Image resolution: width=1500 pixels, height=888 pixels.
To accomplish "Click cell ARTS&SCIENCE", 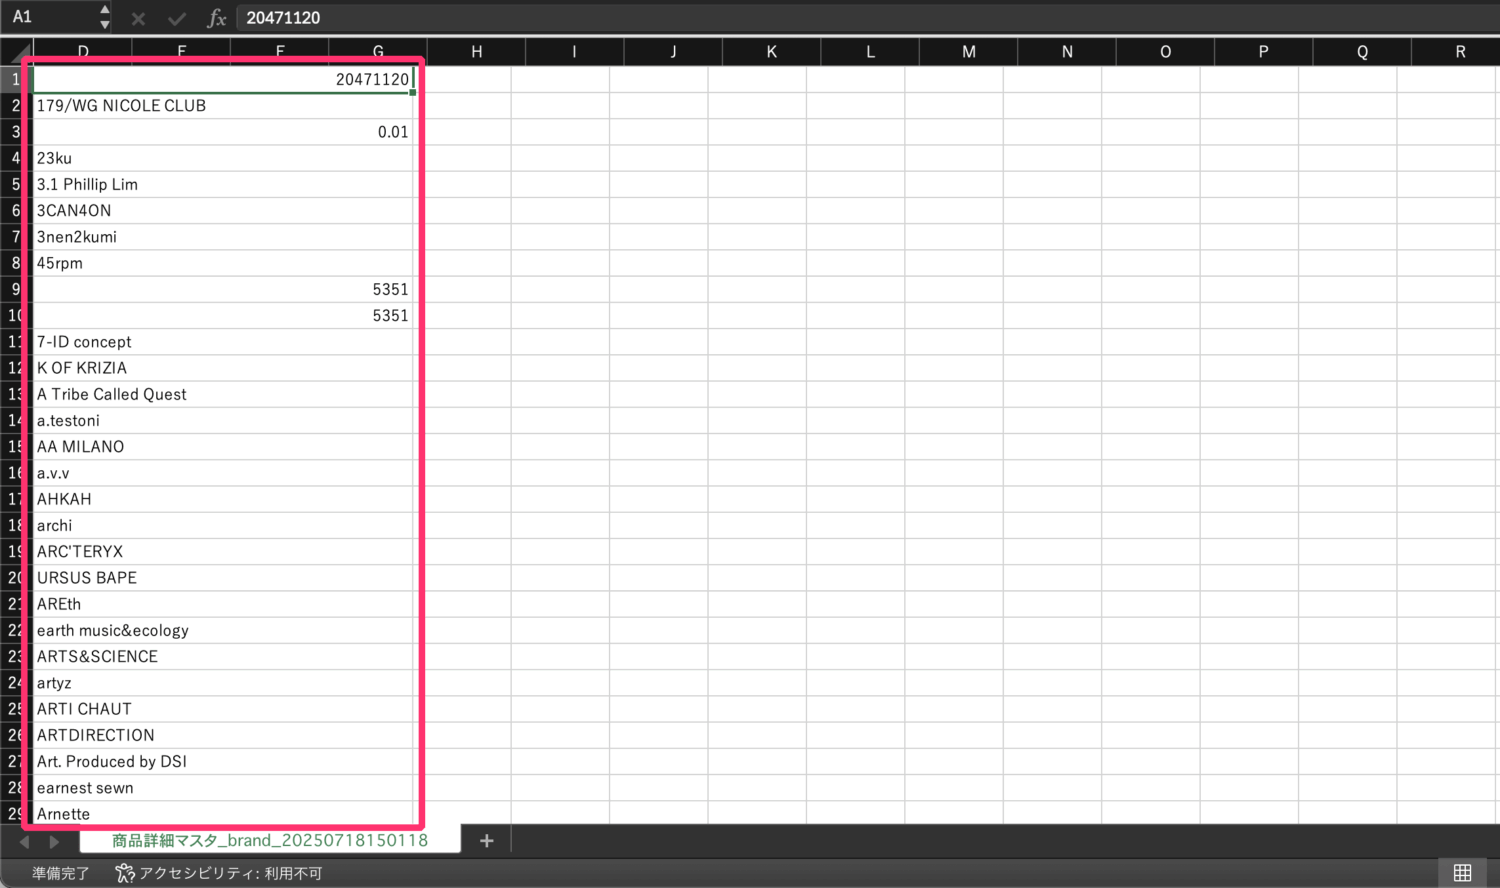I will (x=224, y=657).
